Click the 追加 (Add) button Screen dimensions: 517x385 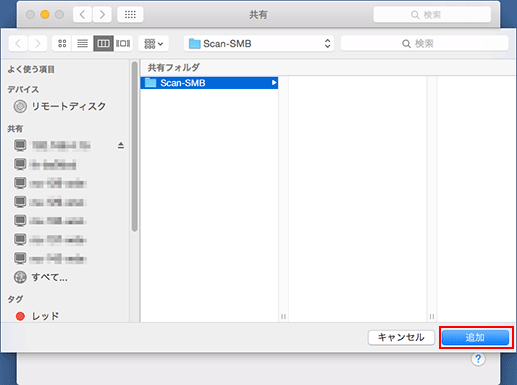[475, 337]
